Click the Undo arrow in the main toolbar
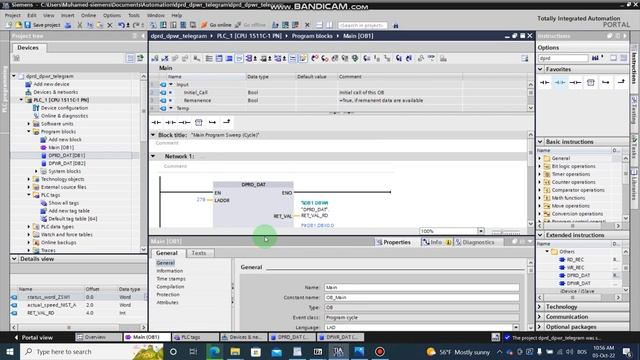Viewport: 640px width, 360px height. (121, 25)
